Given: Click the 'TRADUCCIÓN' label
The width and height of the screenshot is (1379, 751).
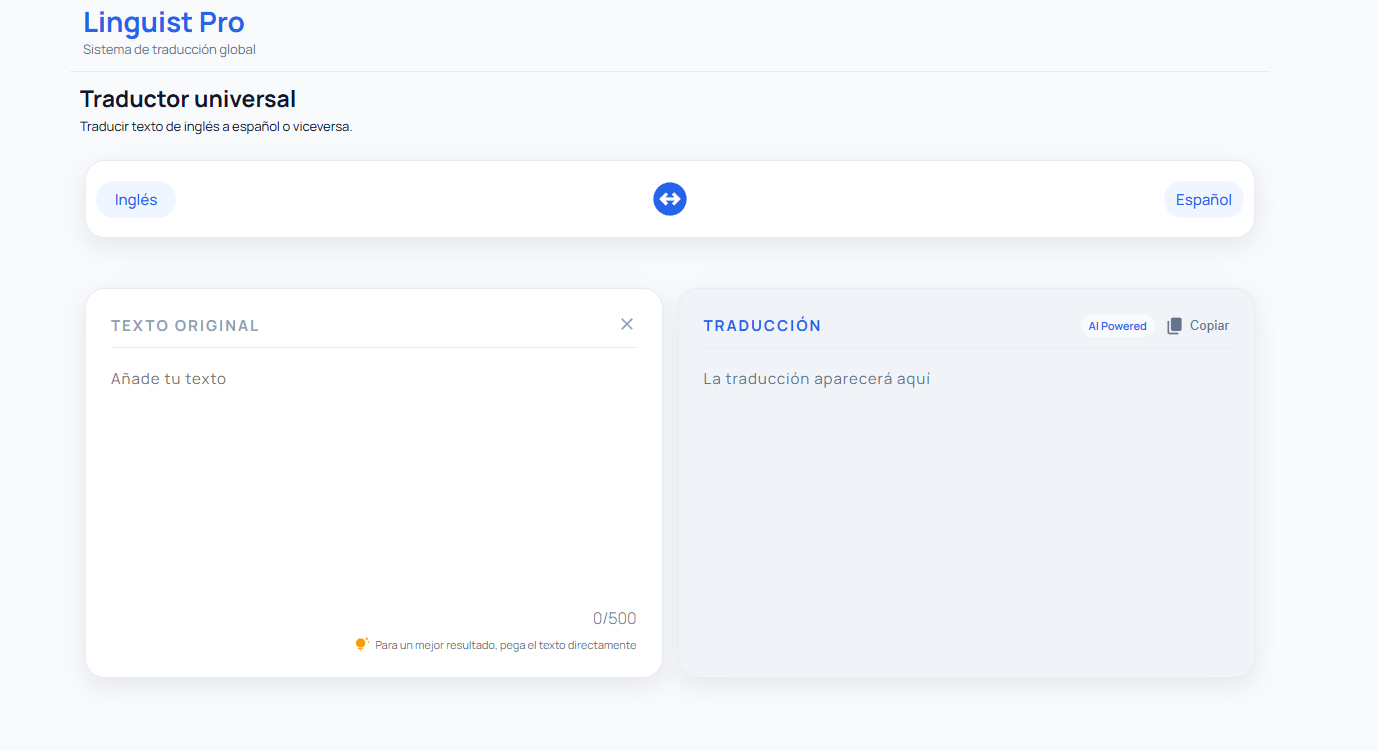Looking at the screenshot, I should [762, 326].
